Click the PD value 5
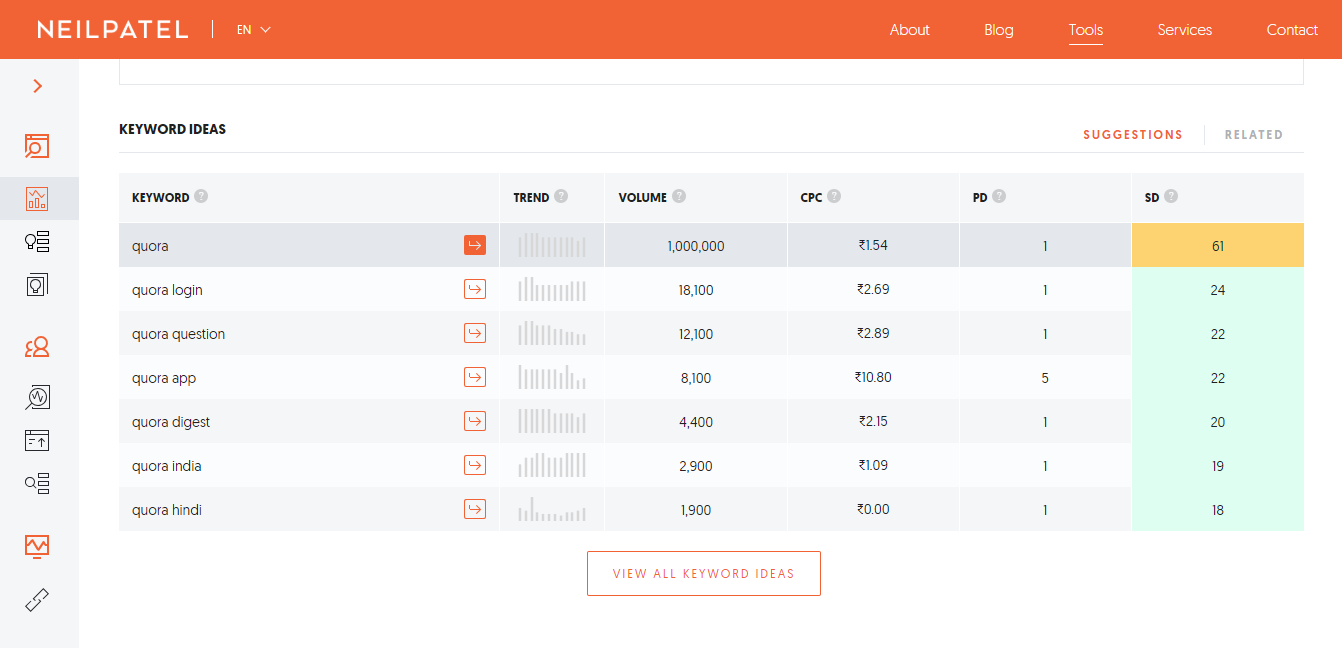The height and width of the screenshot is (648, 1342). click(1045, 378)
